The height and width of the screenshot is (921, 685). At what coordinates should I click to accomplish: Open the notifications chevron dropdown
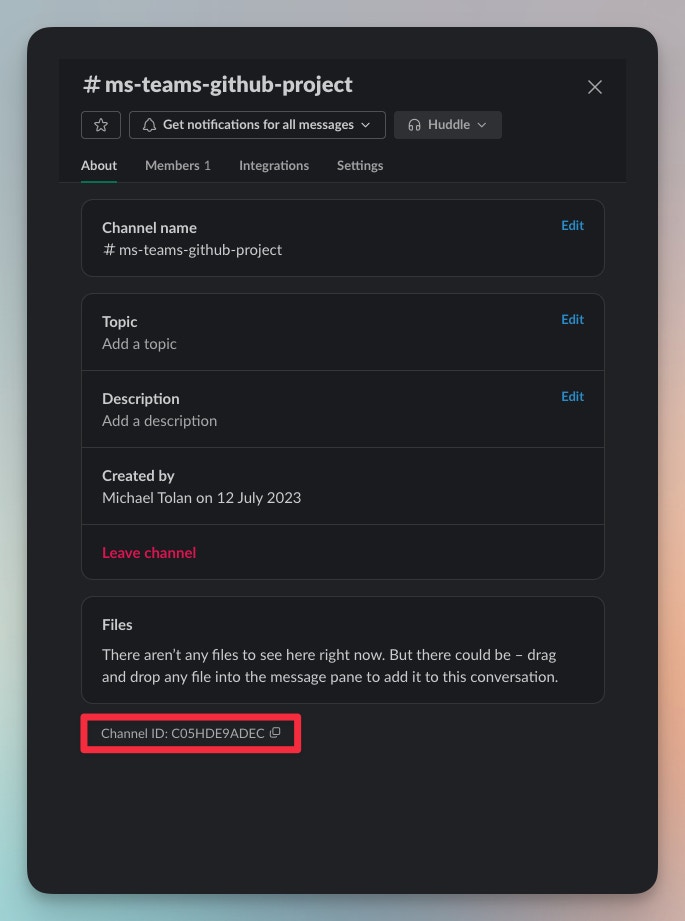coord(366,125)
